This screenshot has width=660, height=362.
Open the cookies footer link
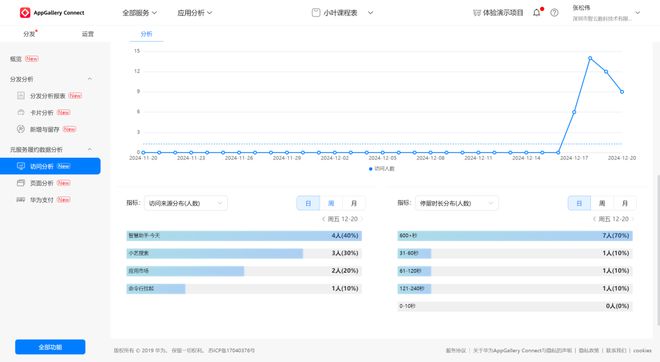642,350
